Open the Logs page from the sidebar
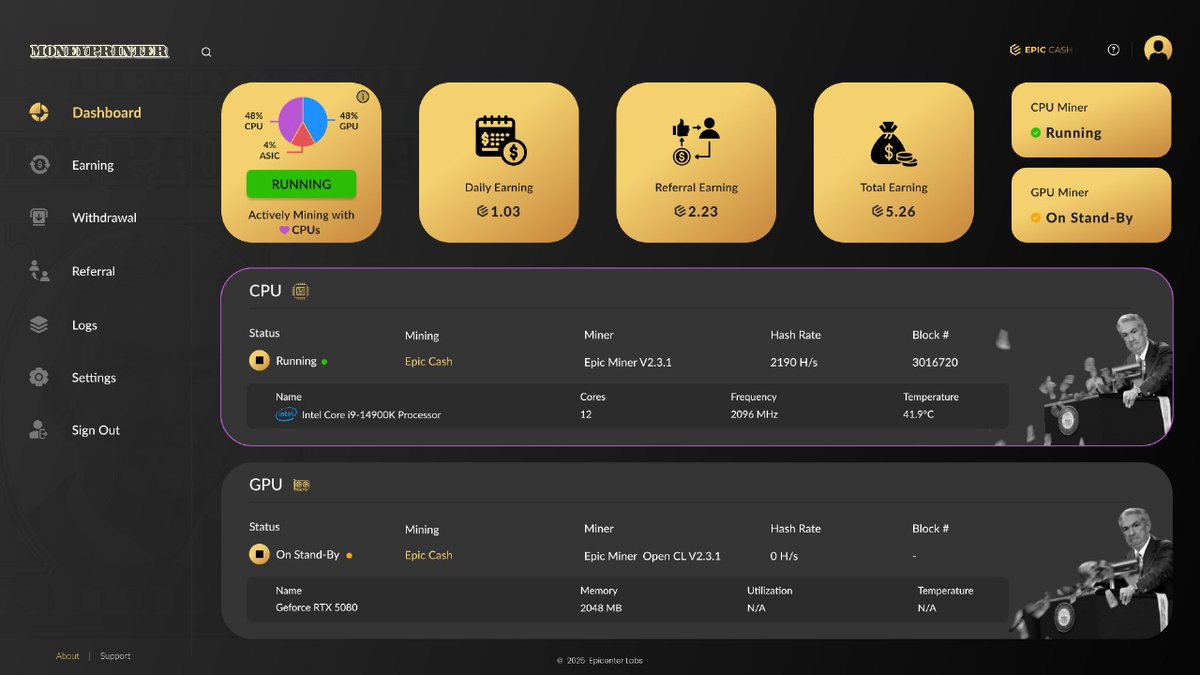The width and height of the screenshot is (1200, 675). pyautogui.click(x=84, y=324)
